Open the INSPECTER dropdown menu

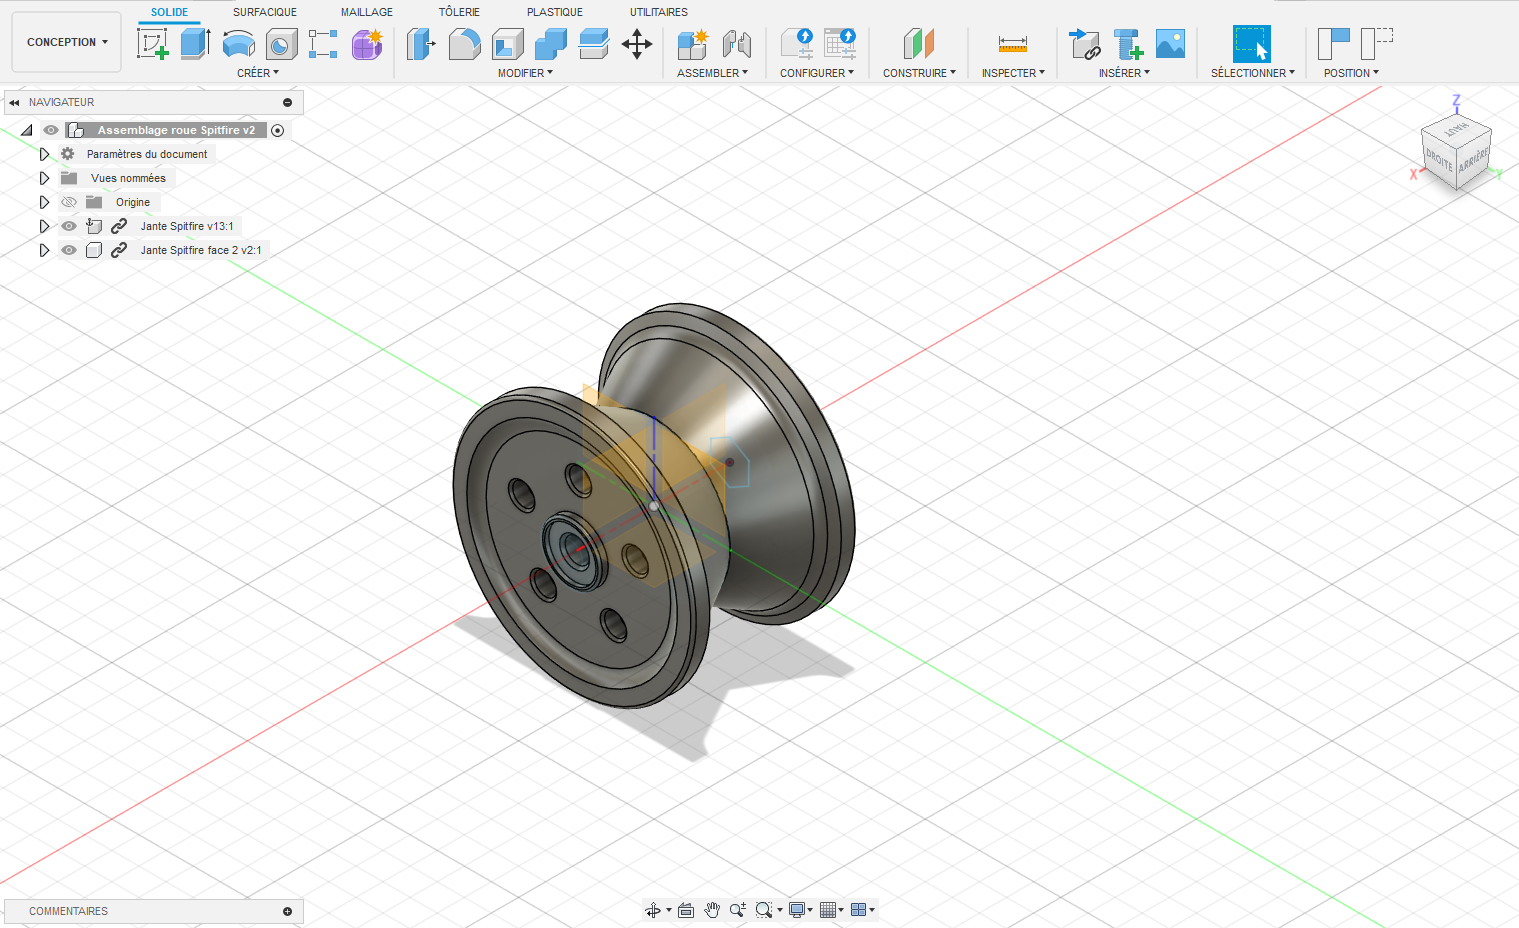[1013, 73]
